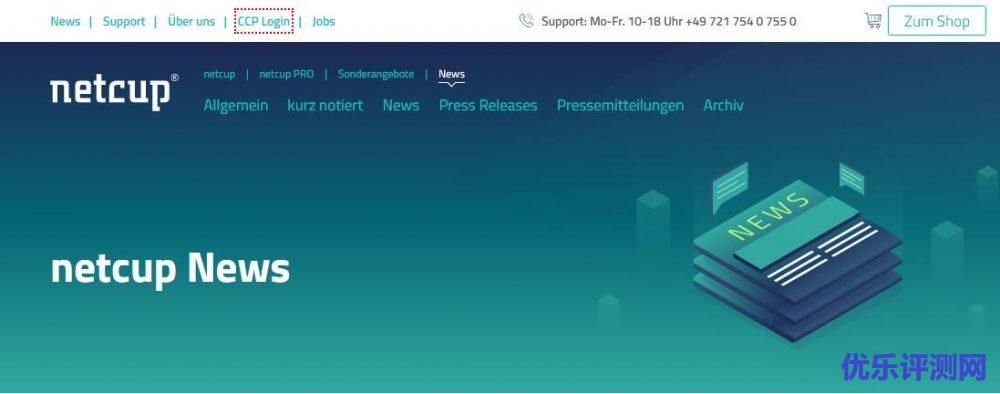
Task: Open the News category in main navigation
Action: 401,105
